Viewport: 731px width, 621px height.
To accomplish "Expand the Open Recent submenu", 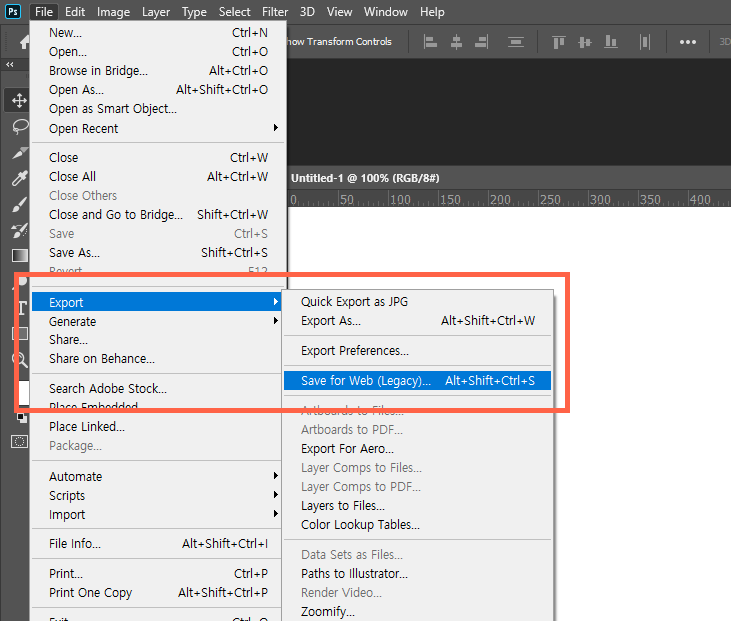I will (x=159, y=128).
